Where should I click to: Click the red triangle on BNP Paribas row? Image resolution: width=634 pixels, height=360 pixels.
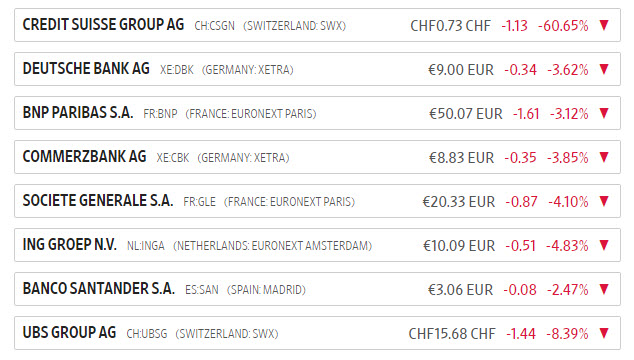coord(604,113)
